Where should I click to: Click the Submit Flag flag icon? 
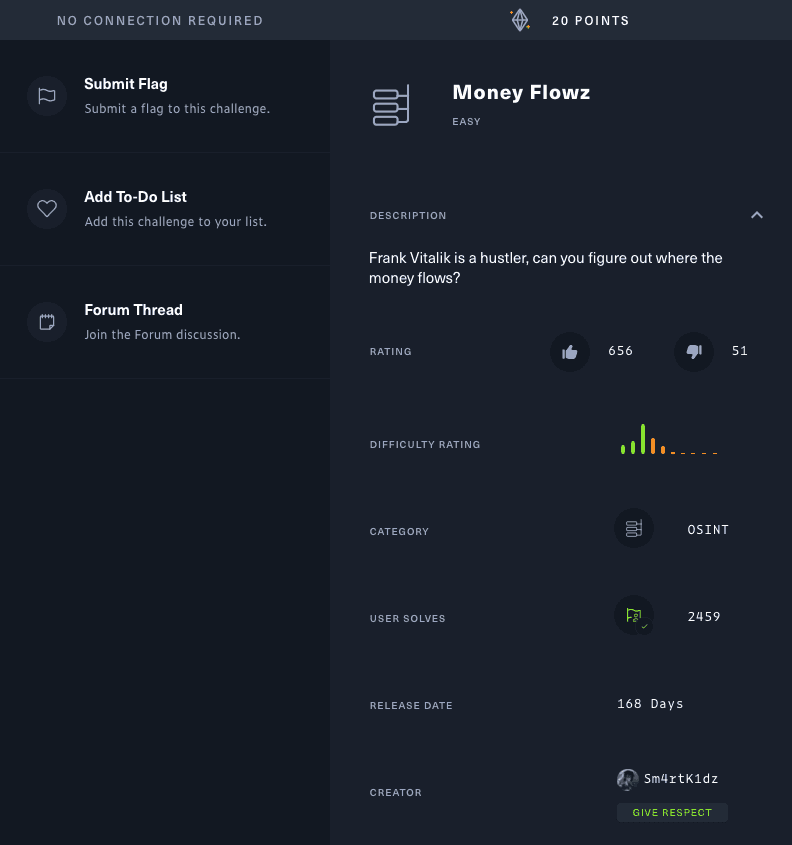[x=47, y=96]
